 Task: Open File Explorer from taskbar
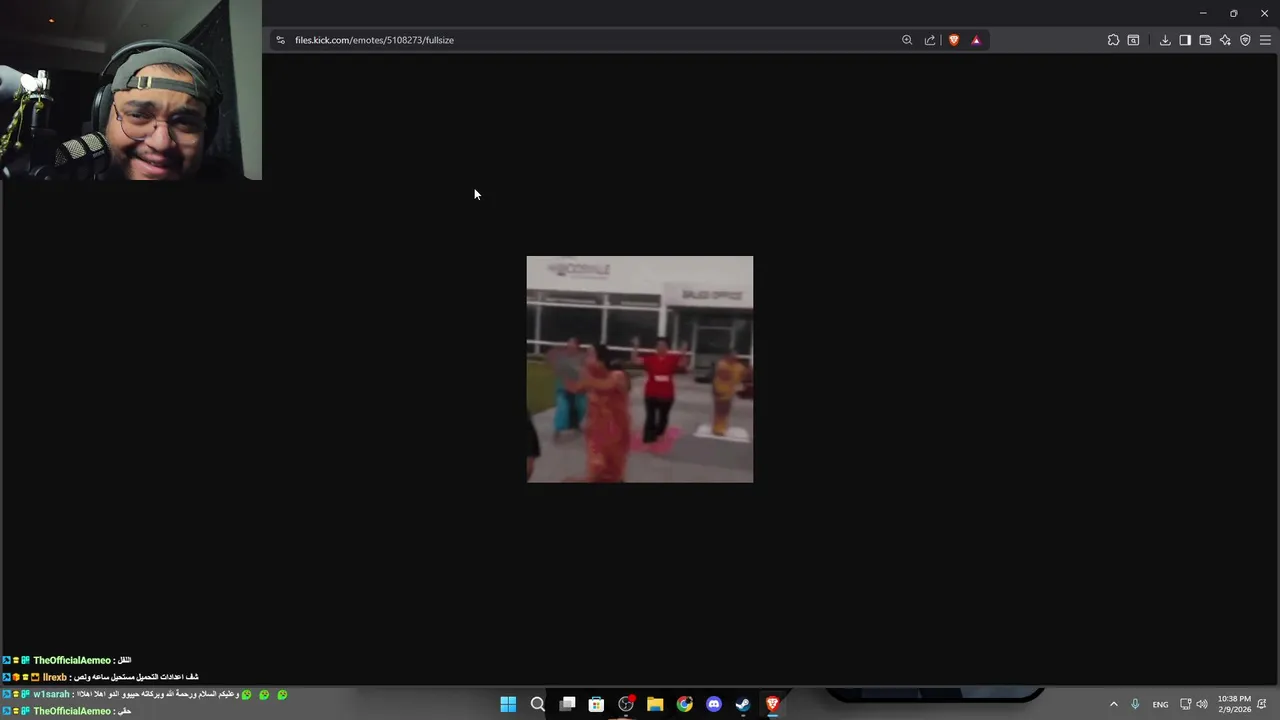(x=655, y=704)
